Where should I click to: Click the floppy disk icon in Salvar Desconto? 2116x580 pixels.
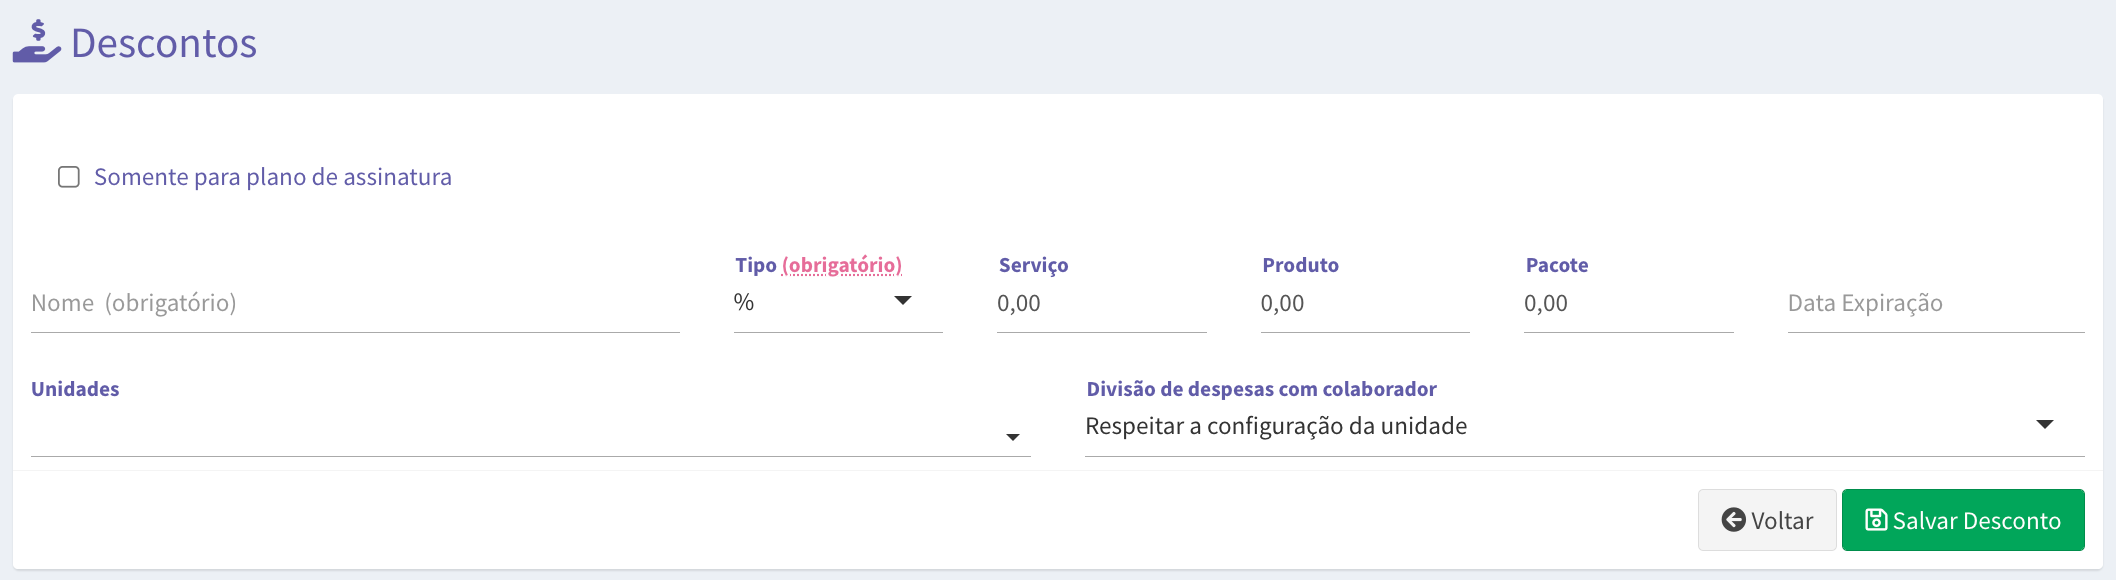click(1876, 520)
